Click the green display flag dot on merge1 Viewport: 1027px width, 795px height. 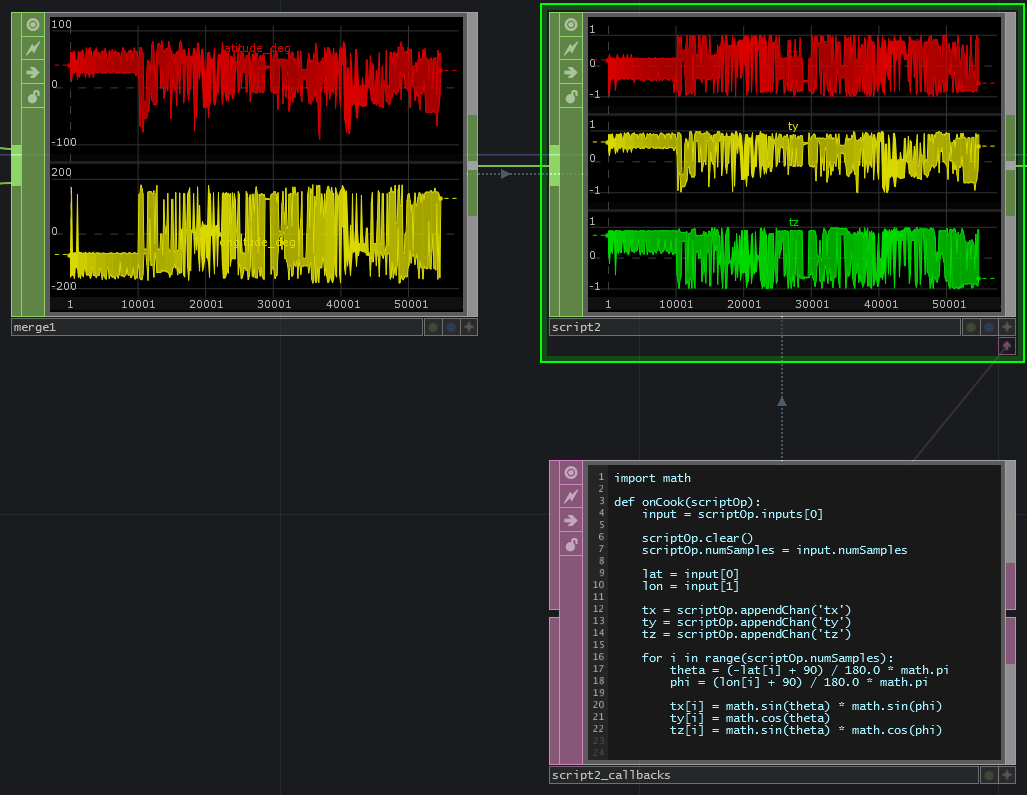(432, 327)
